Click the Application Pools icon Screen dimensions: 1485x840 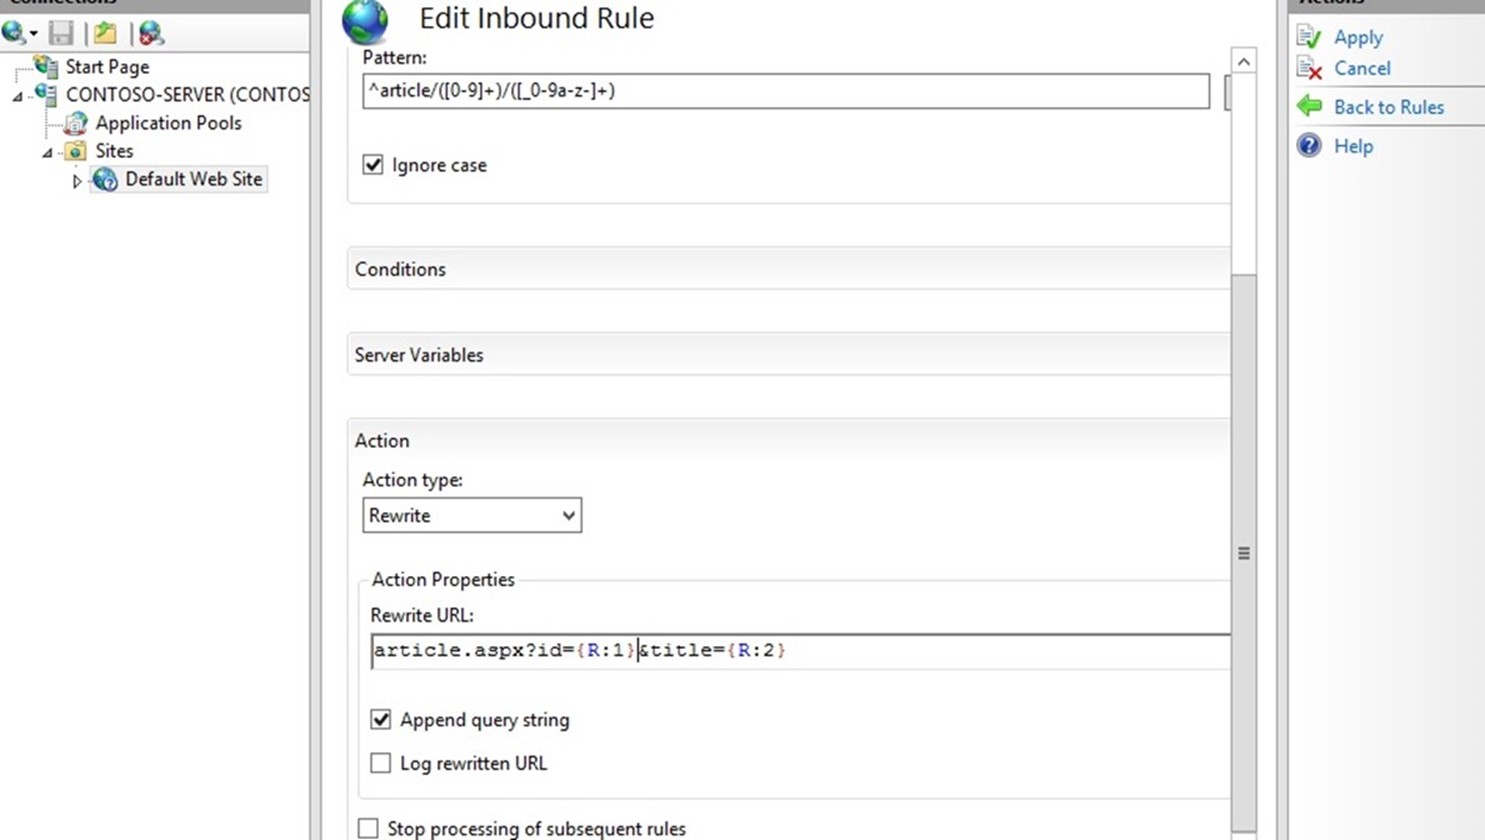[x=76, y=123]
